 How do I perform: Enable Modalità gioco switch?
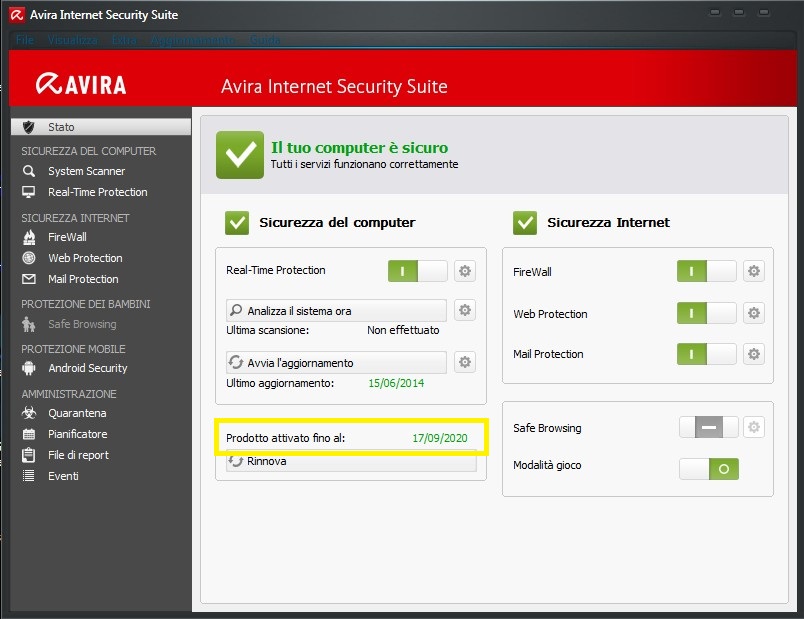point(709,469)
